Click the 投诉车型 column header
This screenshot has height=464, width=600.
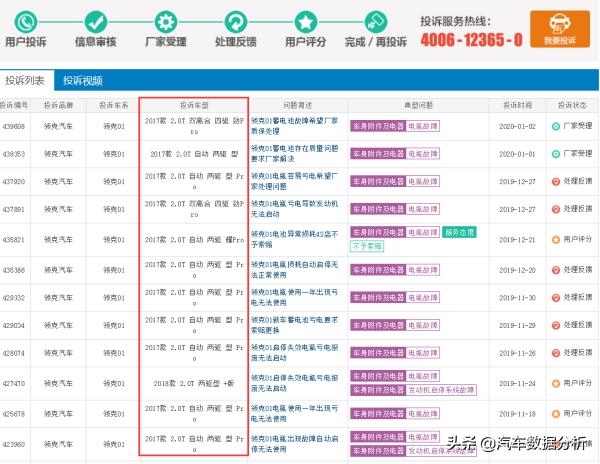tap(194, 105)
